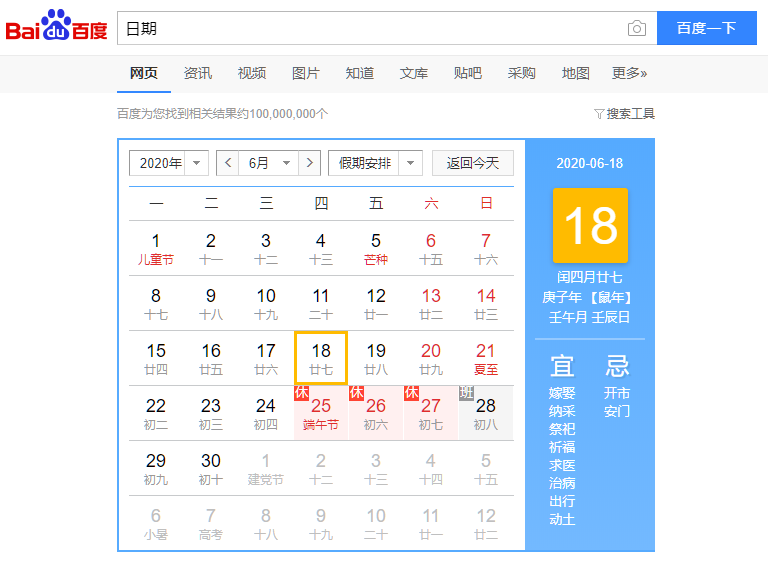Switch to the 图片 tab
Viewport: 768px width, 563px height.
306,73
